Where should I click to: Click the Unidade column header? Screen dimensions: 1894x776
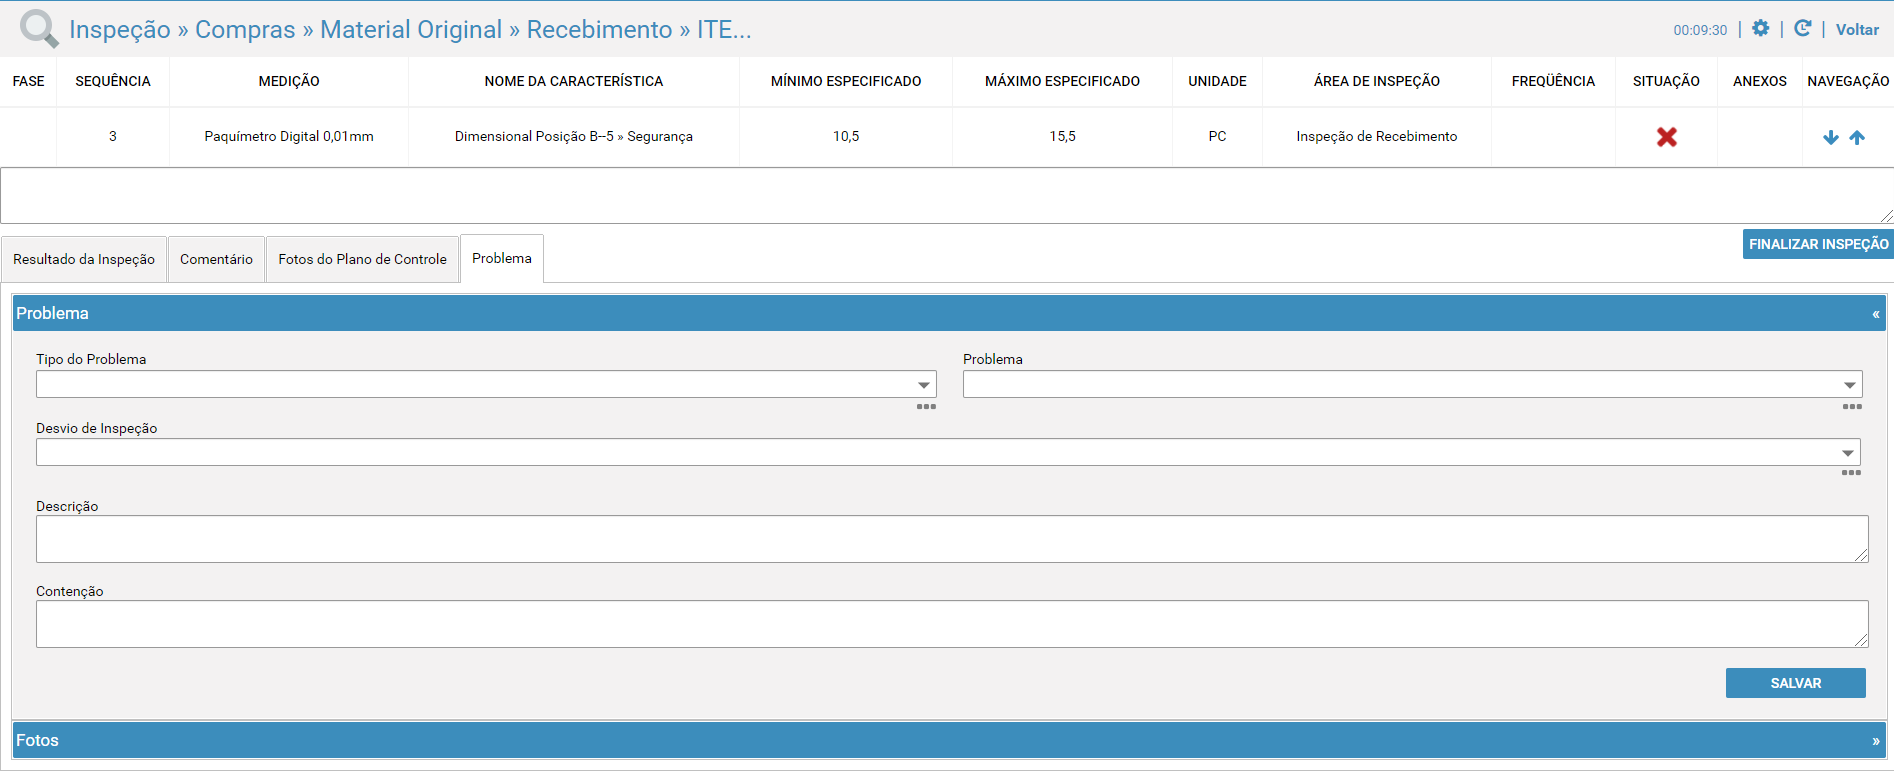(x=1217, y=81)
